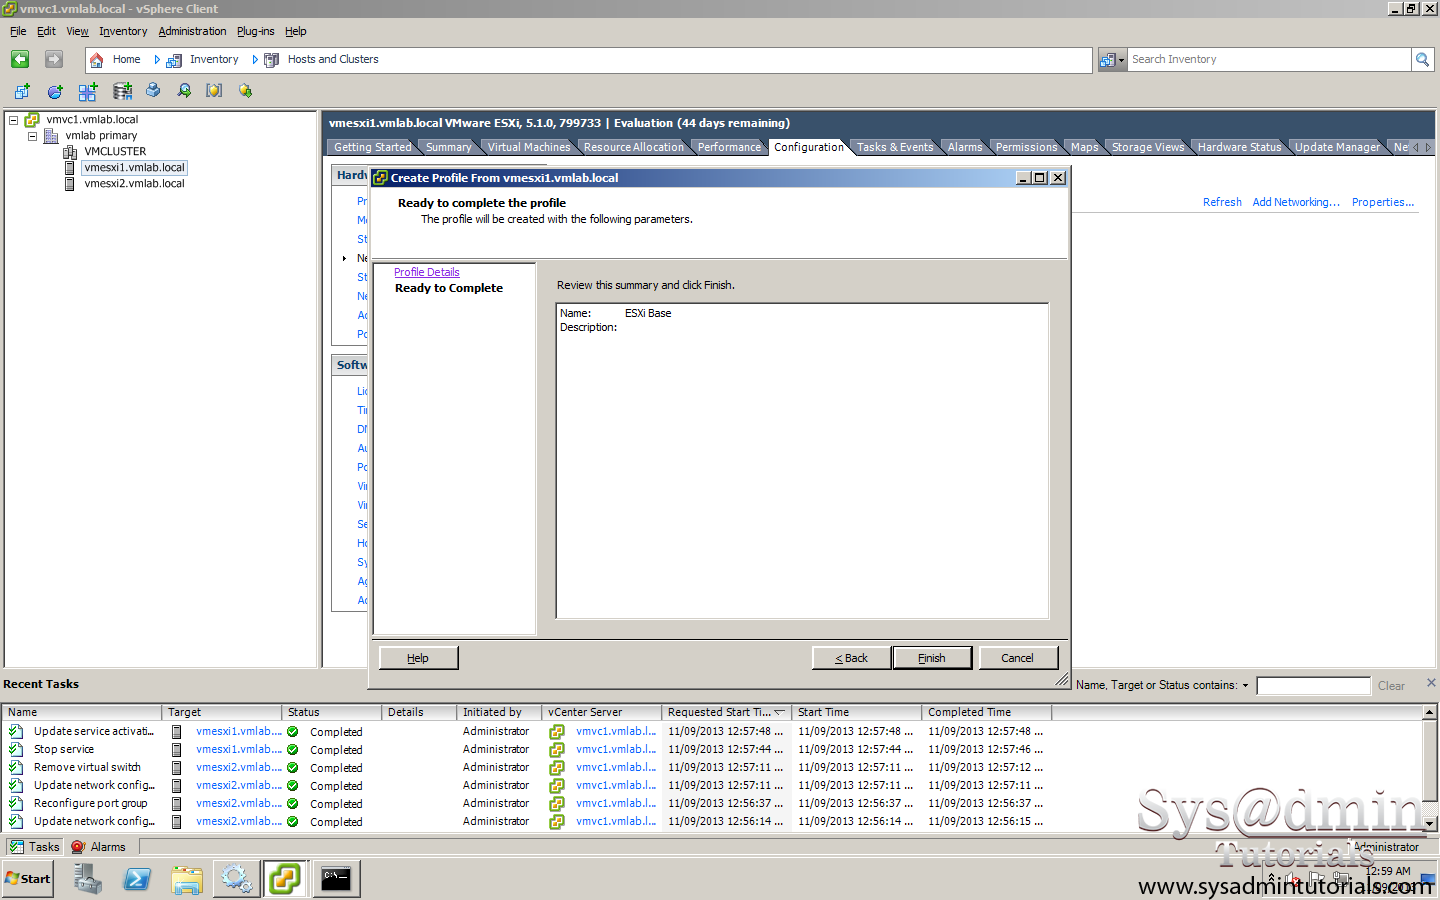This screenshot has width=1440, height=900.
Task: Open PowerShell from the taskbar
Action: 137,879
